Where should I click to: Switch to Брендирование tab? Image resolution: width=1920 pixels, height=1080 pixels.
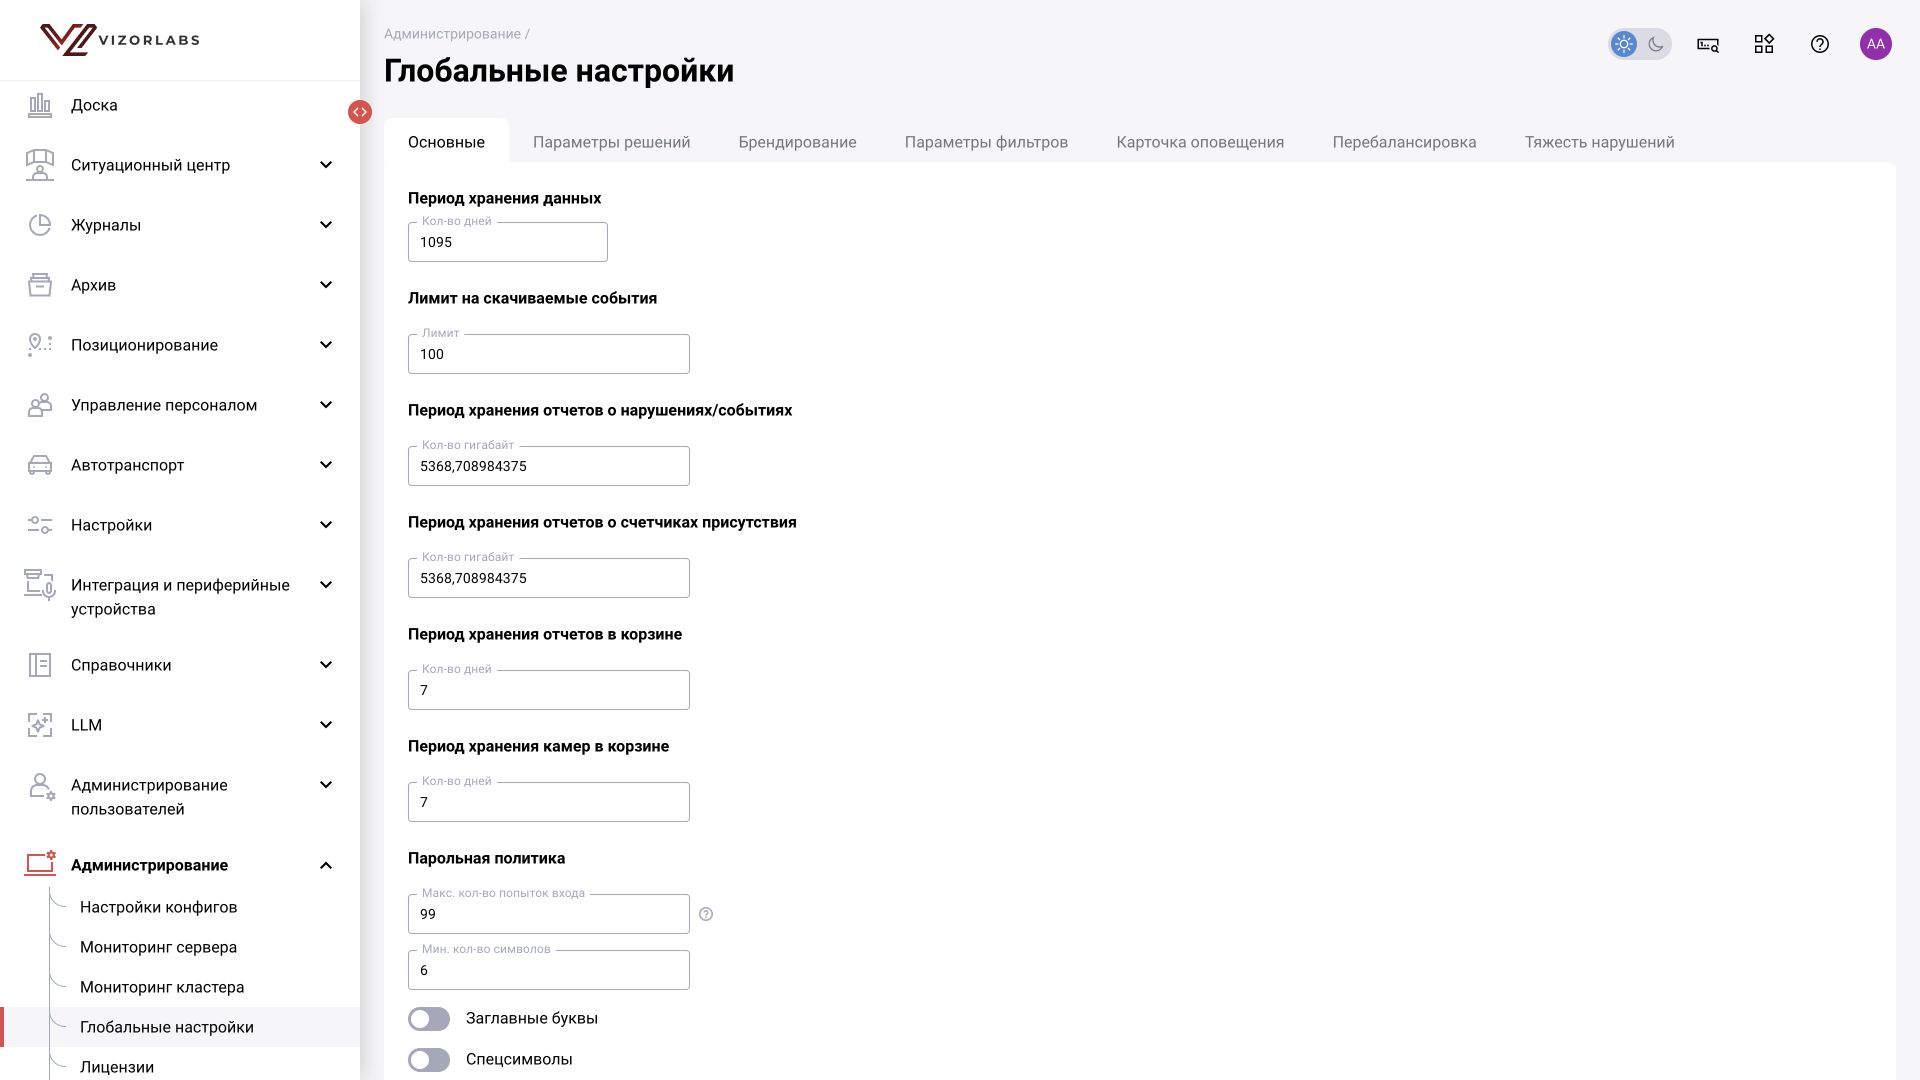pos(798,142)
